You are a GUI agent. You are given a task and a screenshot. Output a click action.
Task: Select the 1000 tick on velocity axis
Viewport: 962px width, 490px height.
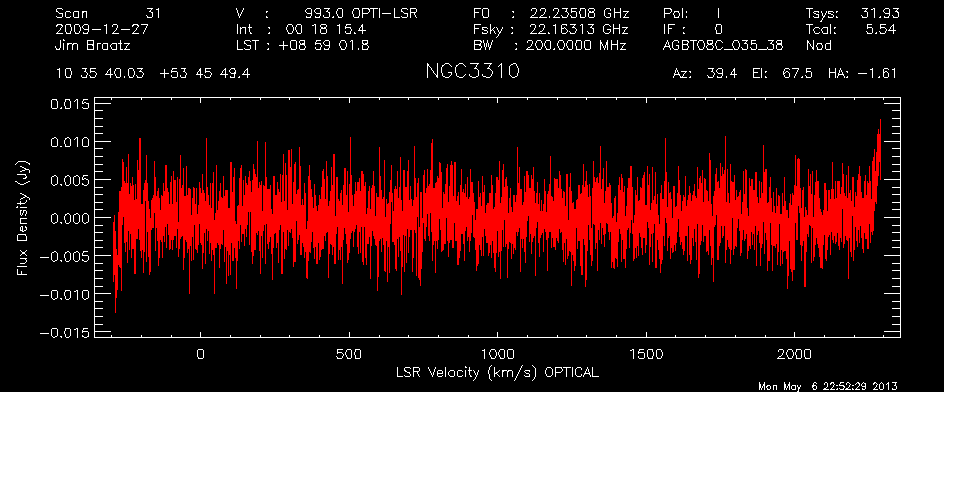497,354
